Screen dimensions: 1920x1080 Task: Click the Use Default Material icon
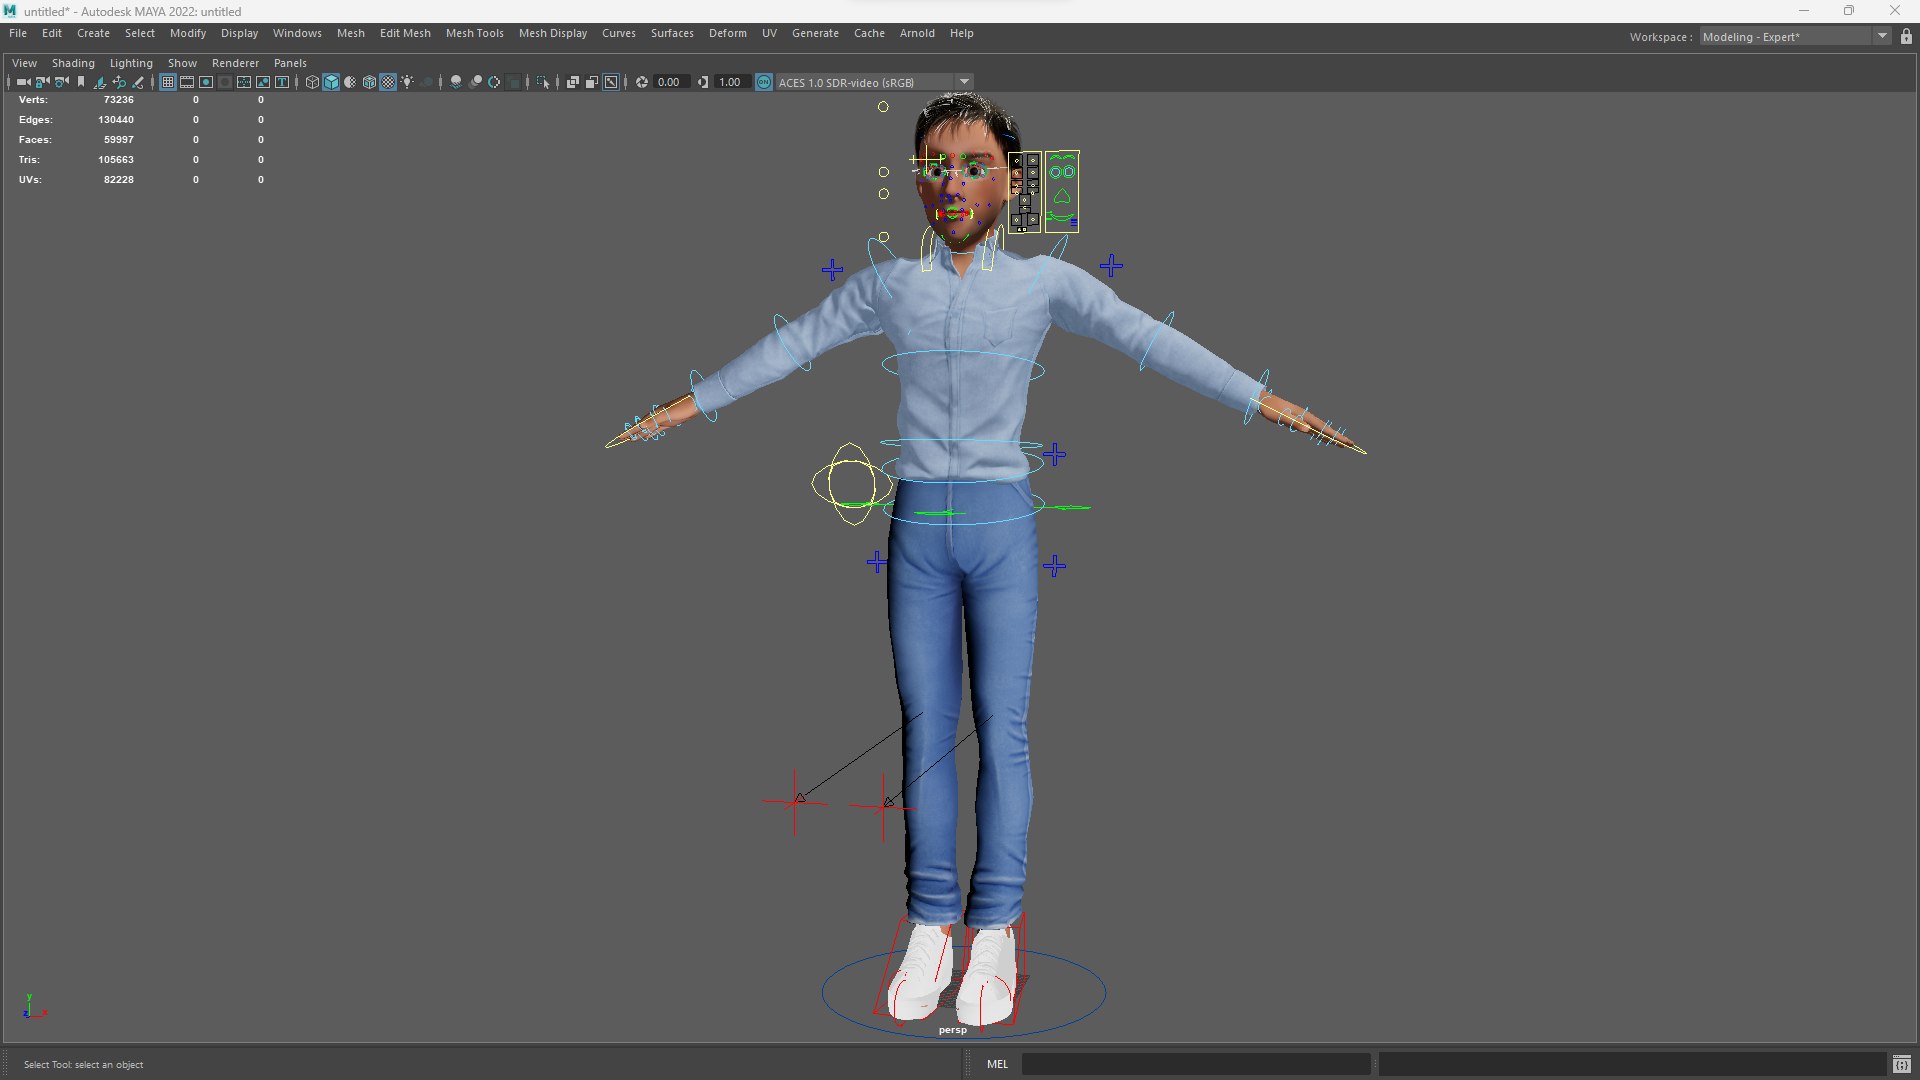click(350, 82)
